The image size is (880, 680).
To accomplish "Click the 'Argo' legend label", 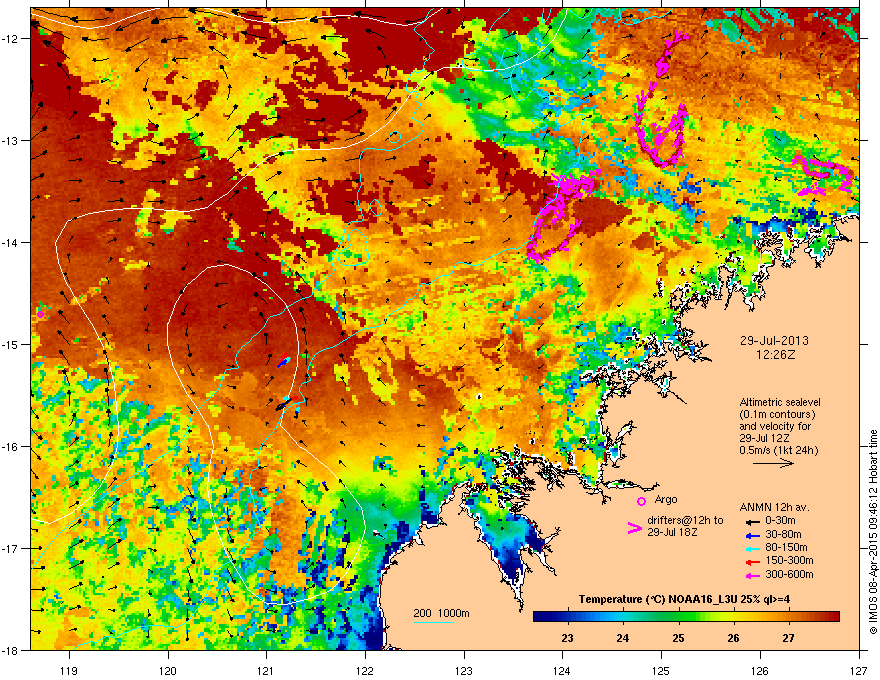I will tap(666, 499).
